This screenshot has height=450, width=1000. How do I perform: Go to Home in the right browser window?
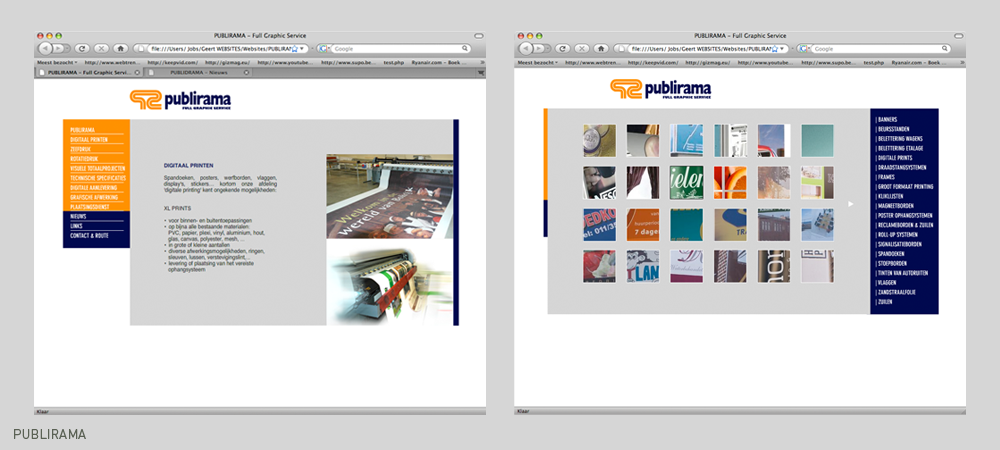point(601,48)
